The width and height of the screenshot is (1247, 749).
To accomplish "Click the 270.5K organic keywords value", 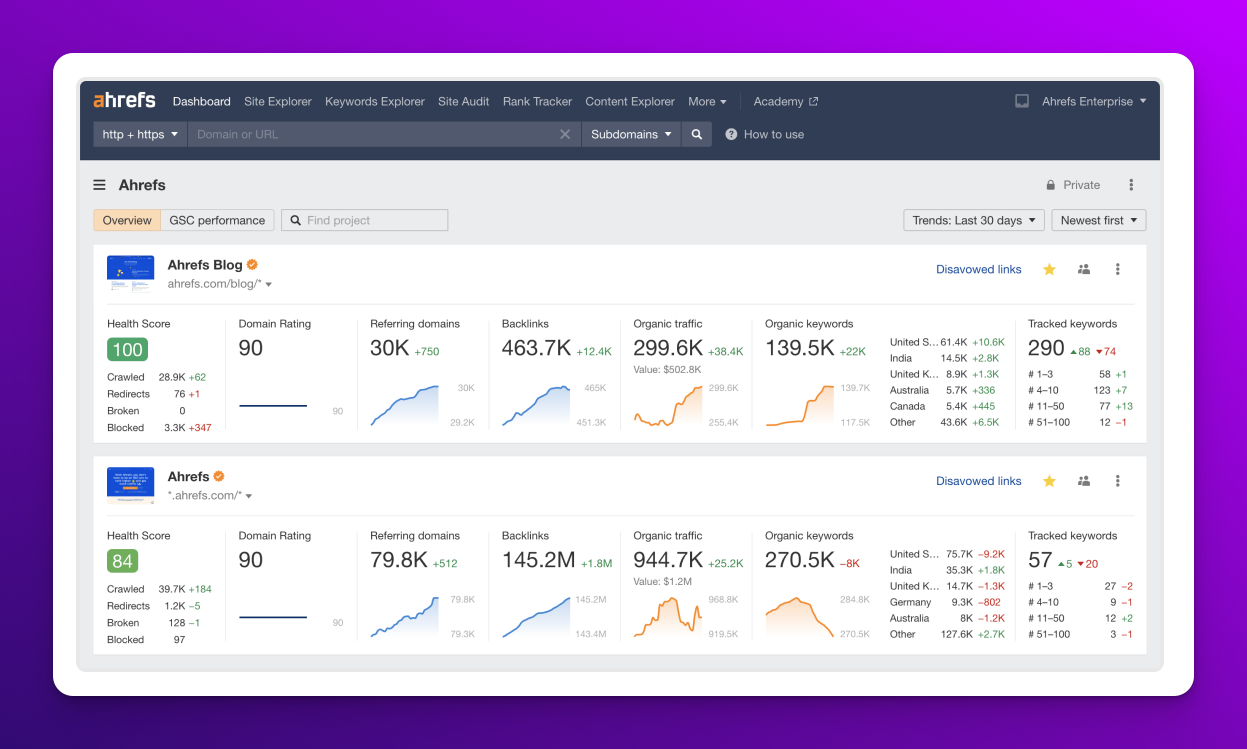I will pos(800,560).
